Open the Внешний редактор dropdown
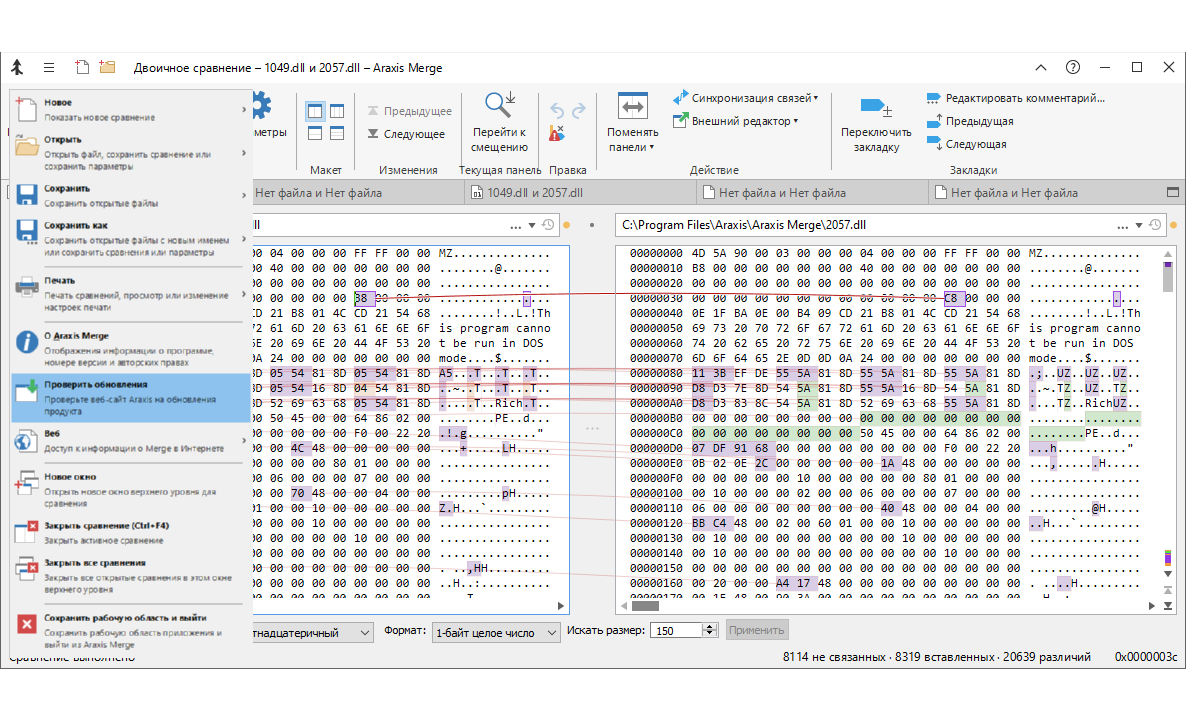Image resolution: width=1186 pixels, height=722 pixels. [x=735, y=121]
